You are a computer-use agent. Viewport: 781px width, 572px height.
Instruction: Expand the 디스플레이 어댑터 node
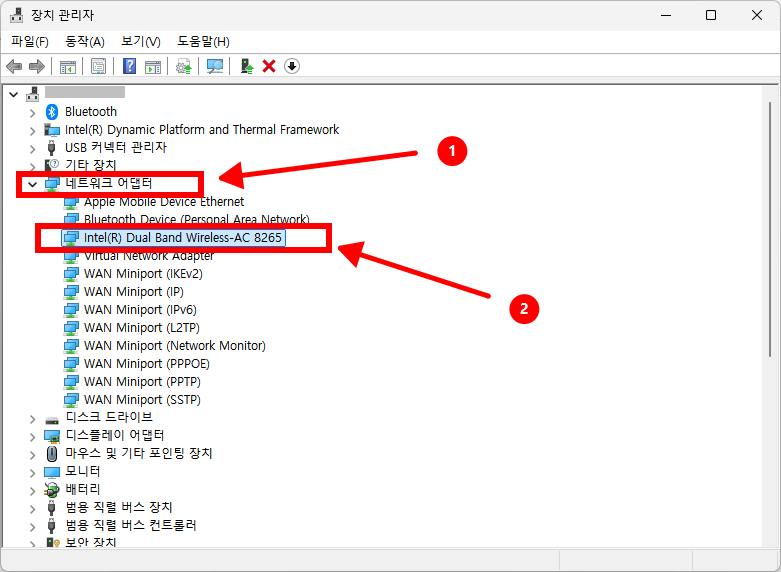click(x=32, y=436)
